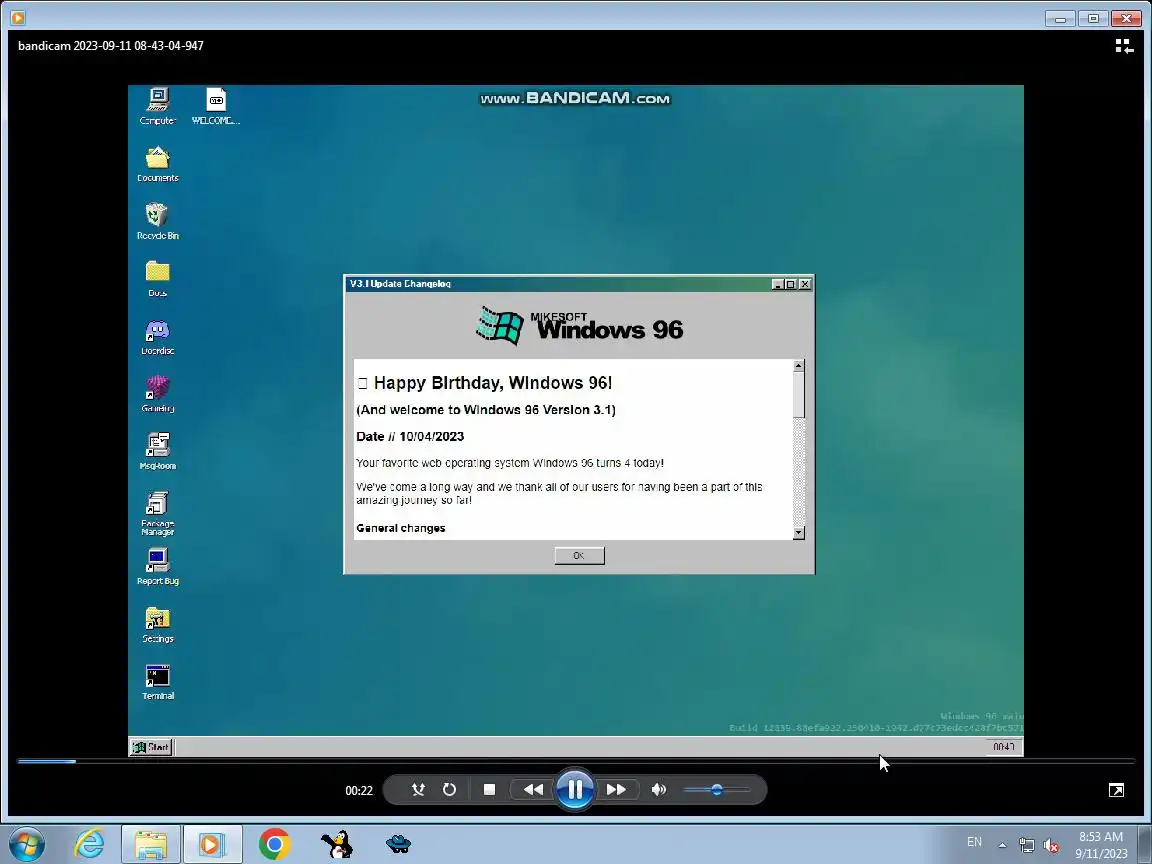Click the changelog scrollbar down arrow
This screenshot has height=864, width=1152.
799,533
